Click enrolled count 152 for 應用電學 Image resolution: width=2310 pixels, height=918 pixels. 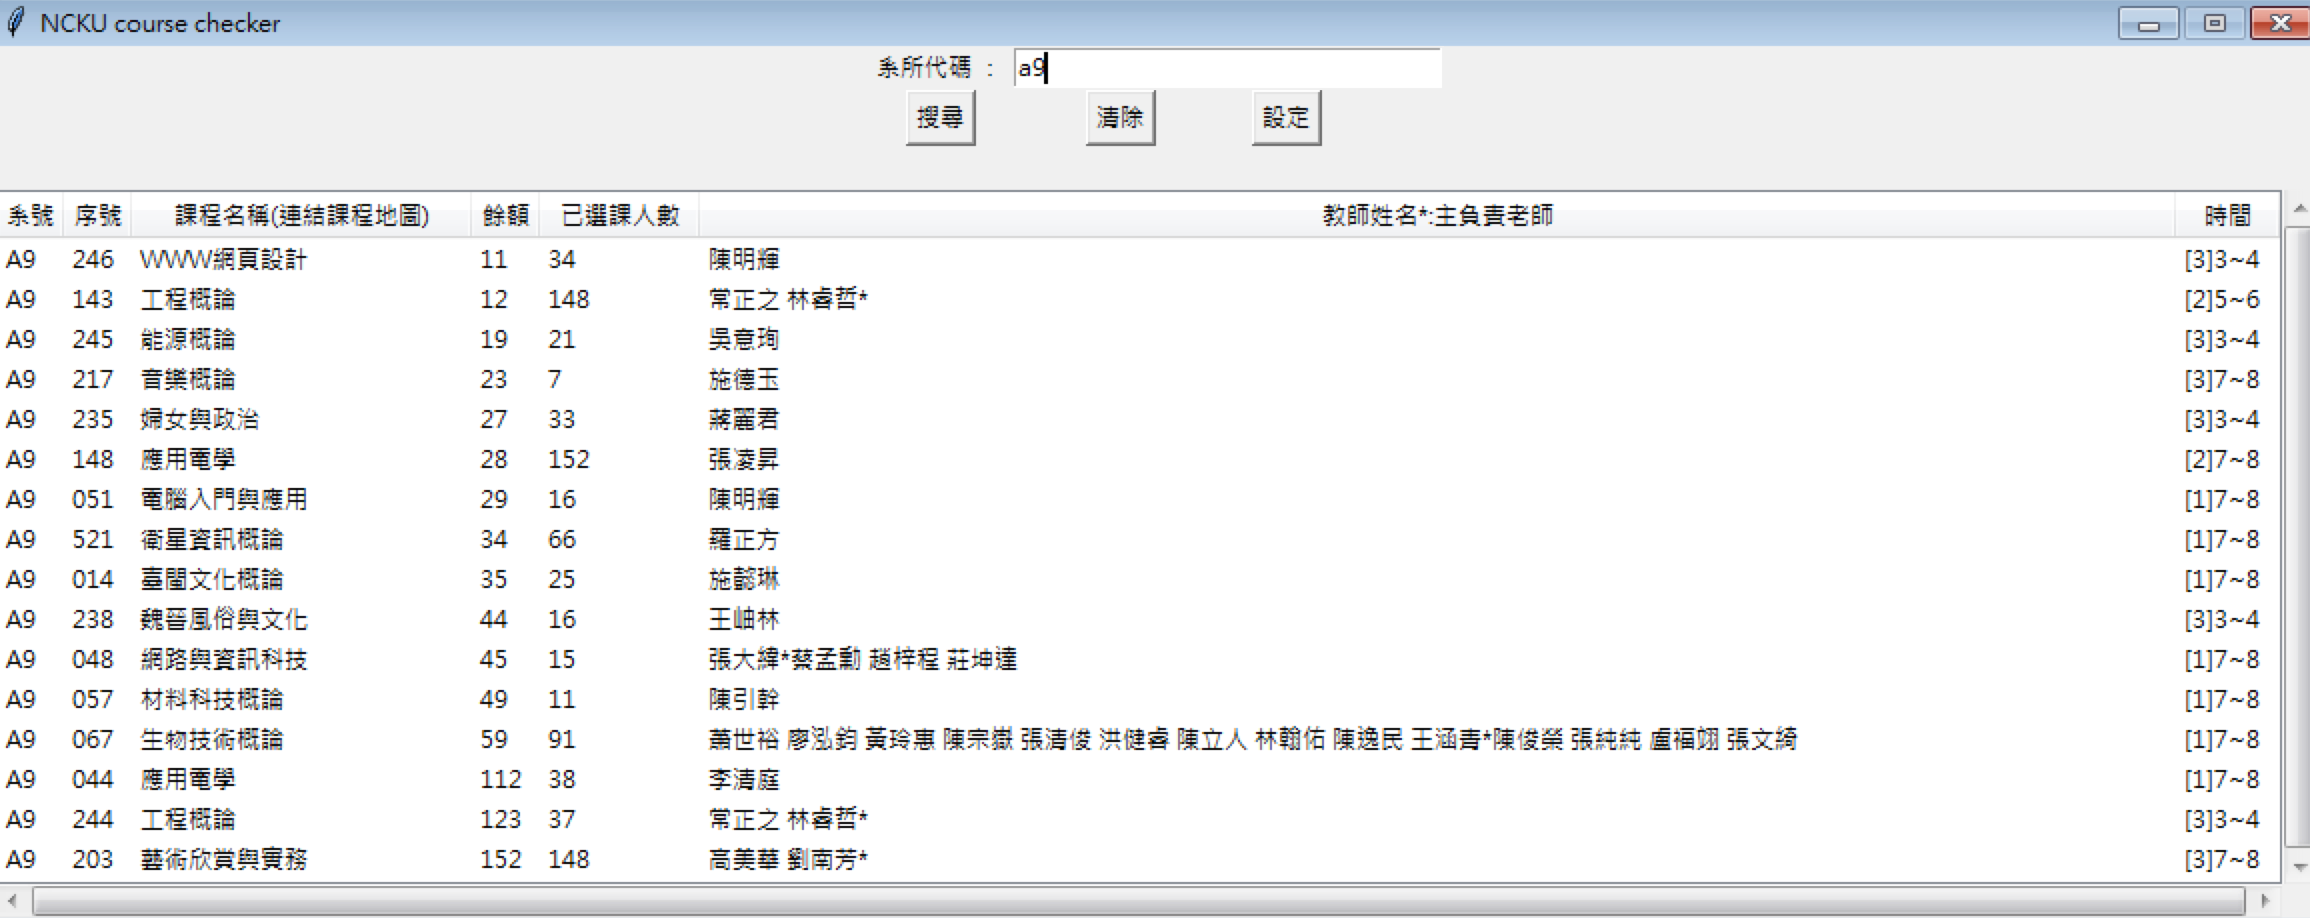(568, 459)
